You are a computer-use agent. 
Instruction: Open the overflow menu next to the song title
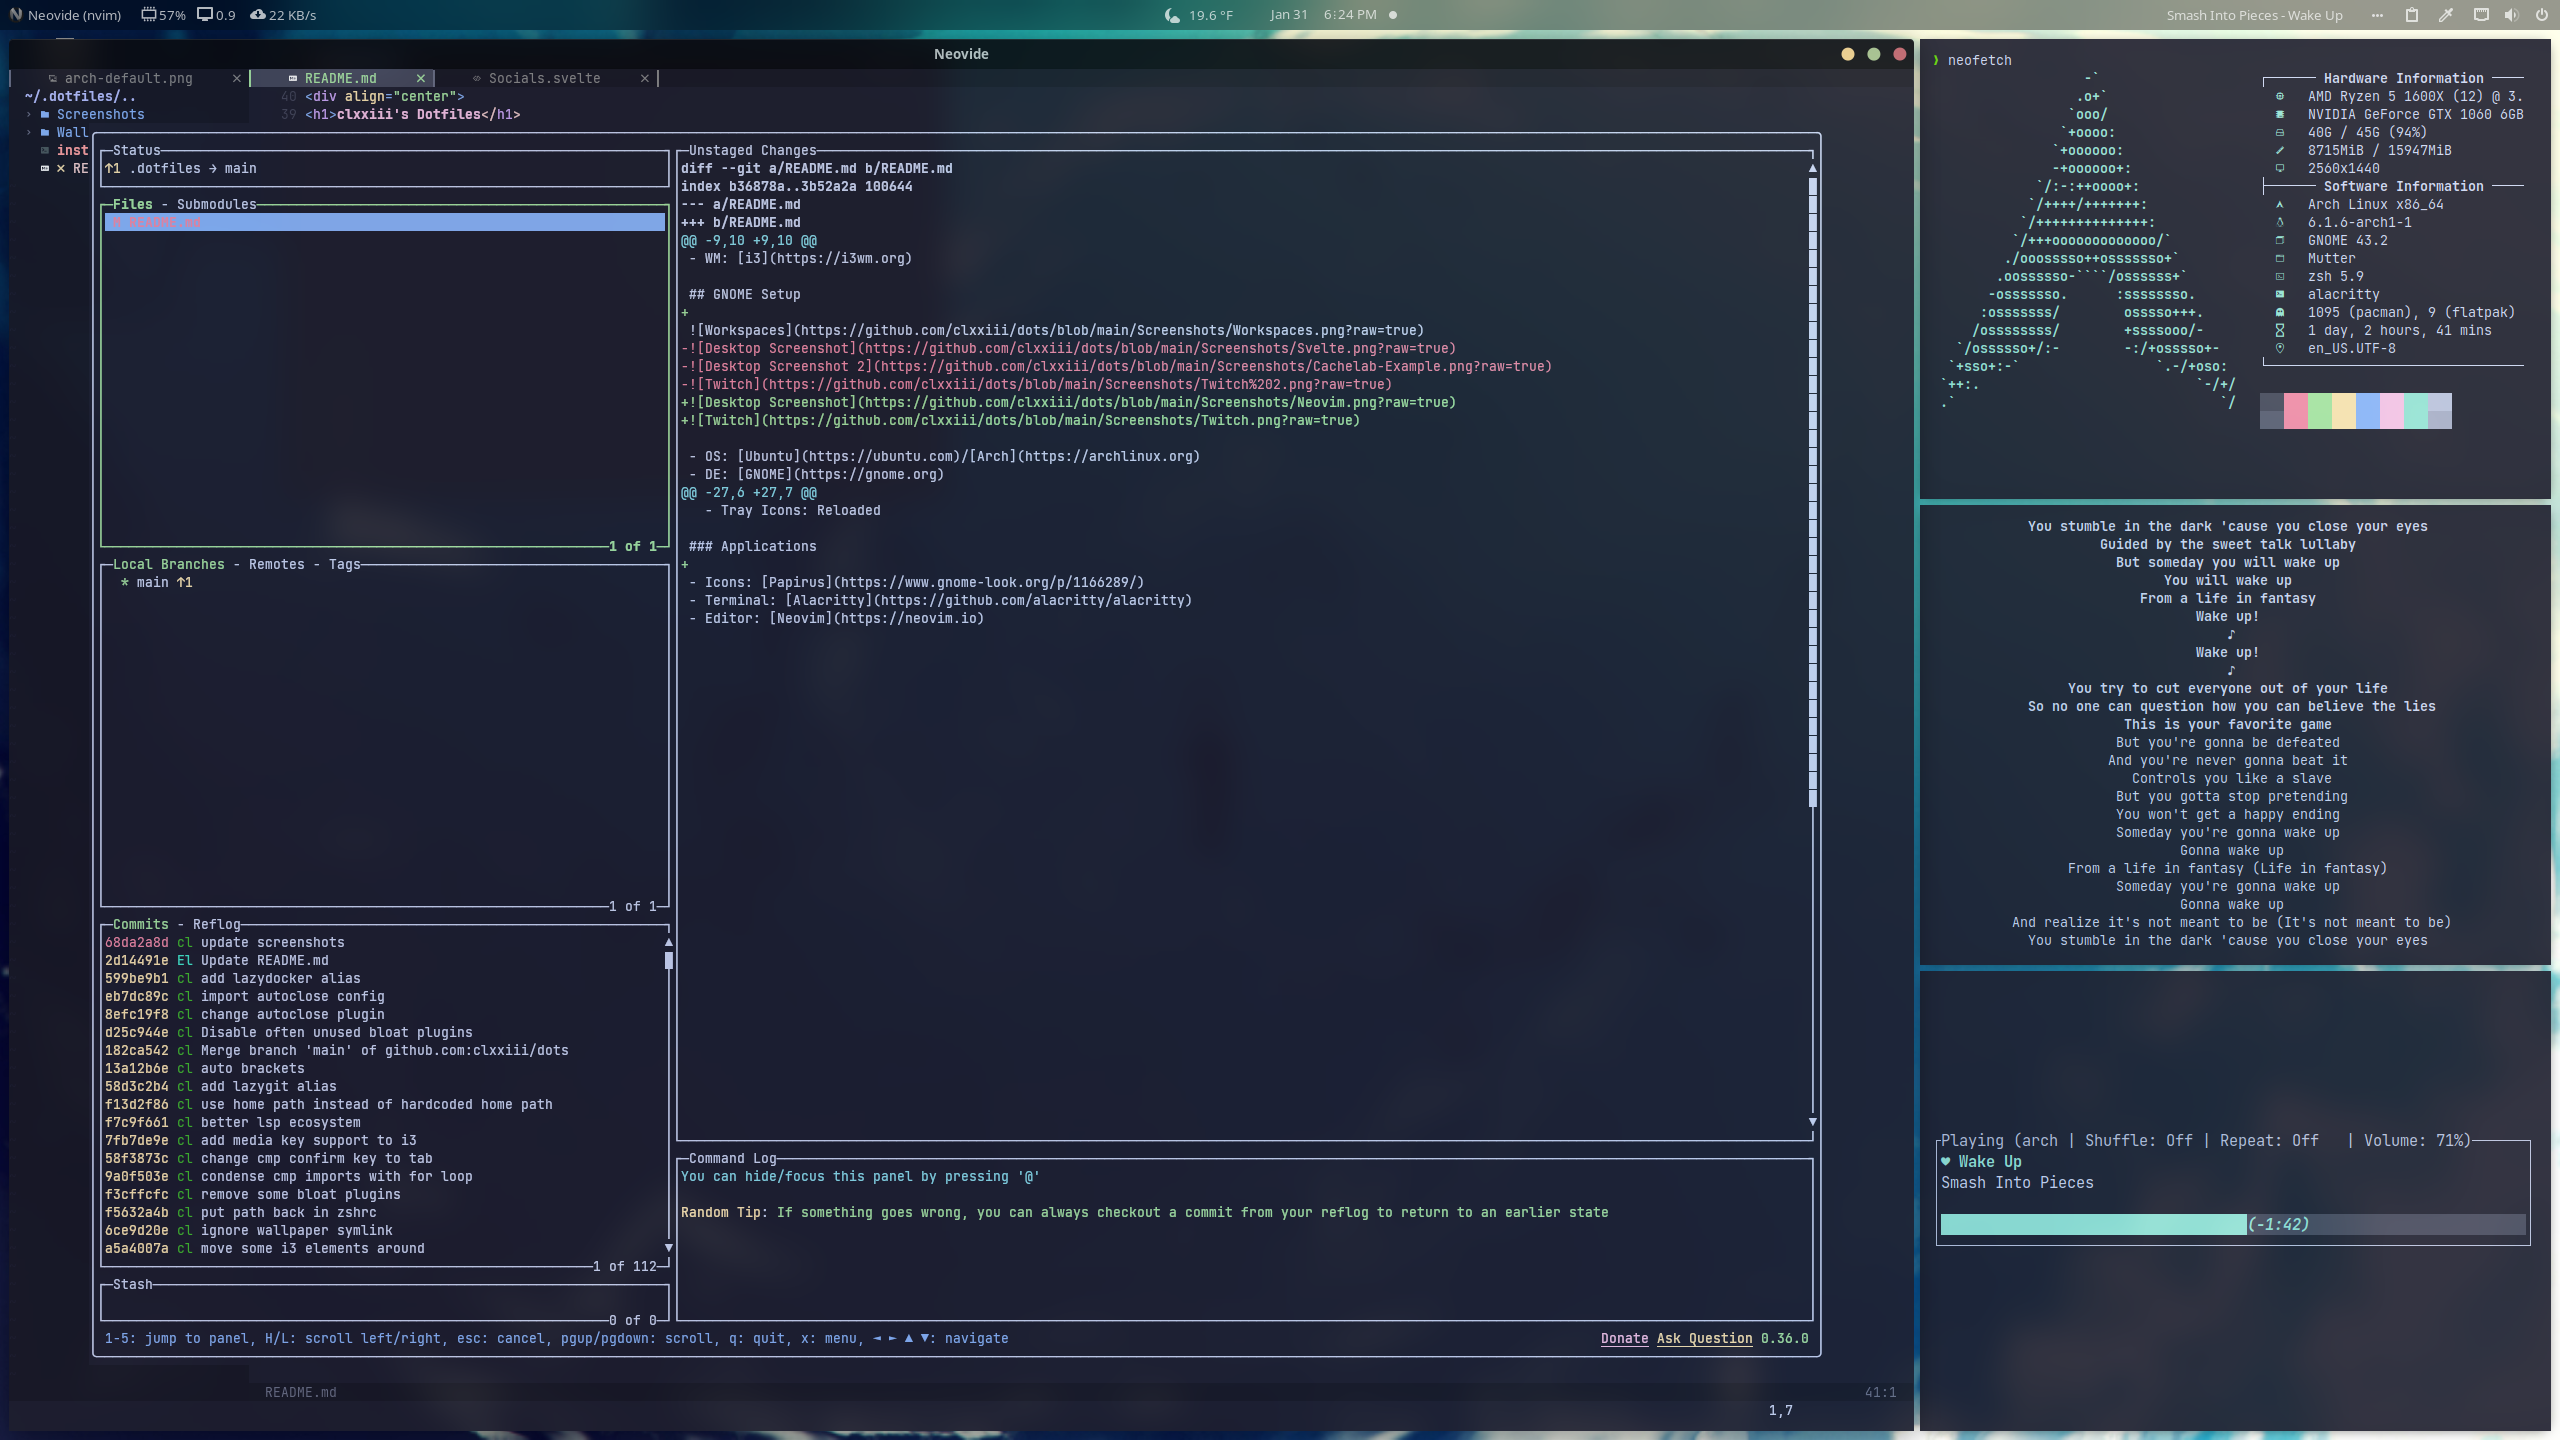2378,15
